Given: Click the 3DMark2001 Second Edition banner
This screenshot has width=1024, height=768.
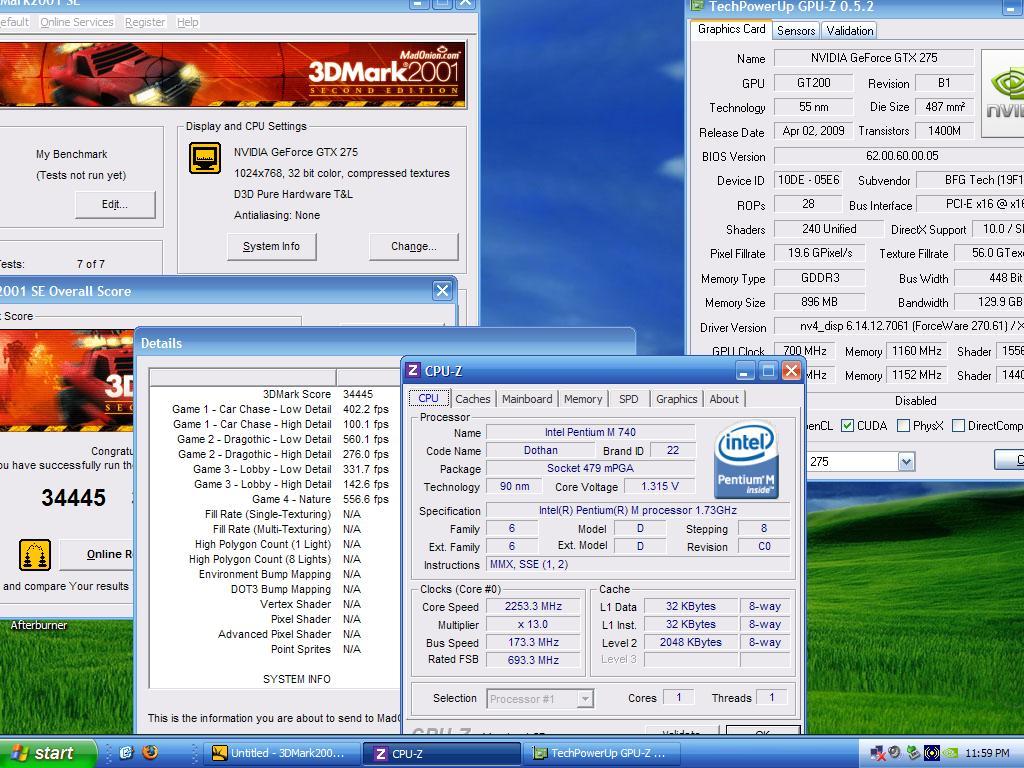Looking at the screenshot, I should click(232, 74).
